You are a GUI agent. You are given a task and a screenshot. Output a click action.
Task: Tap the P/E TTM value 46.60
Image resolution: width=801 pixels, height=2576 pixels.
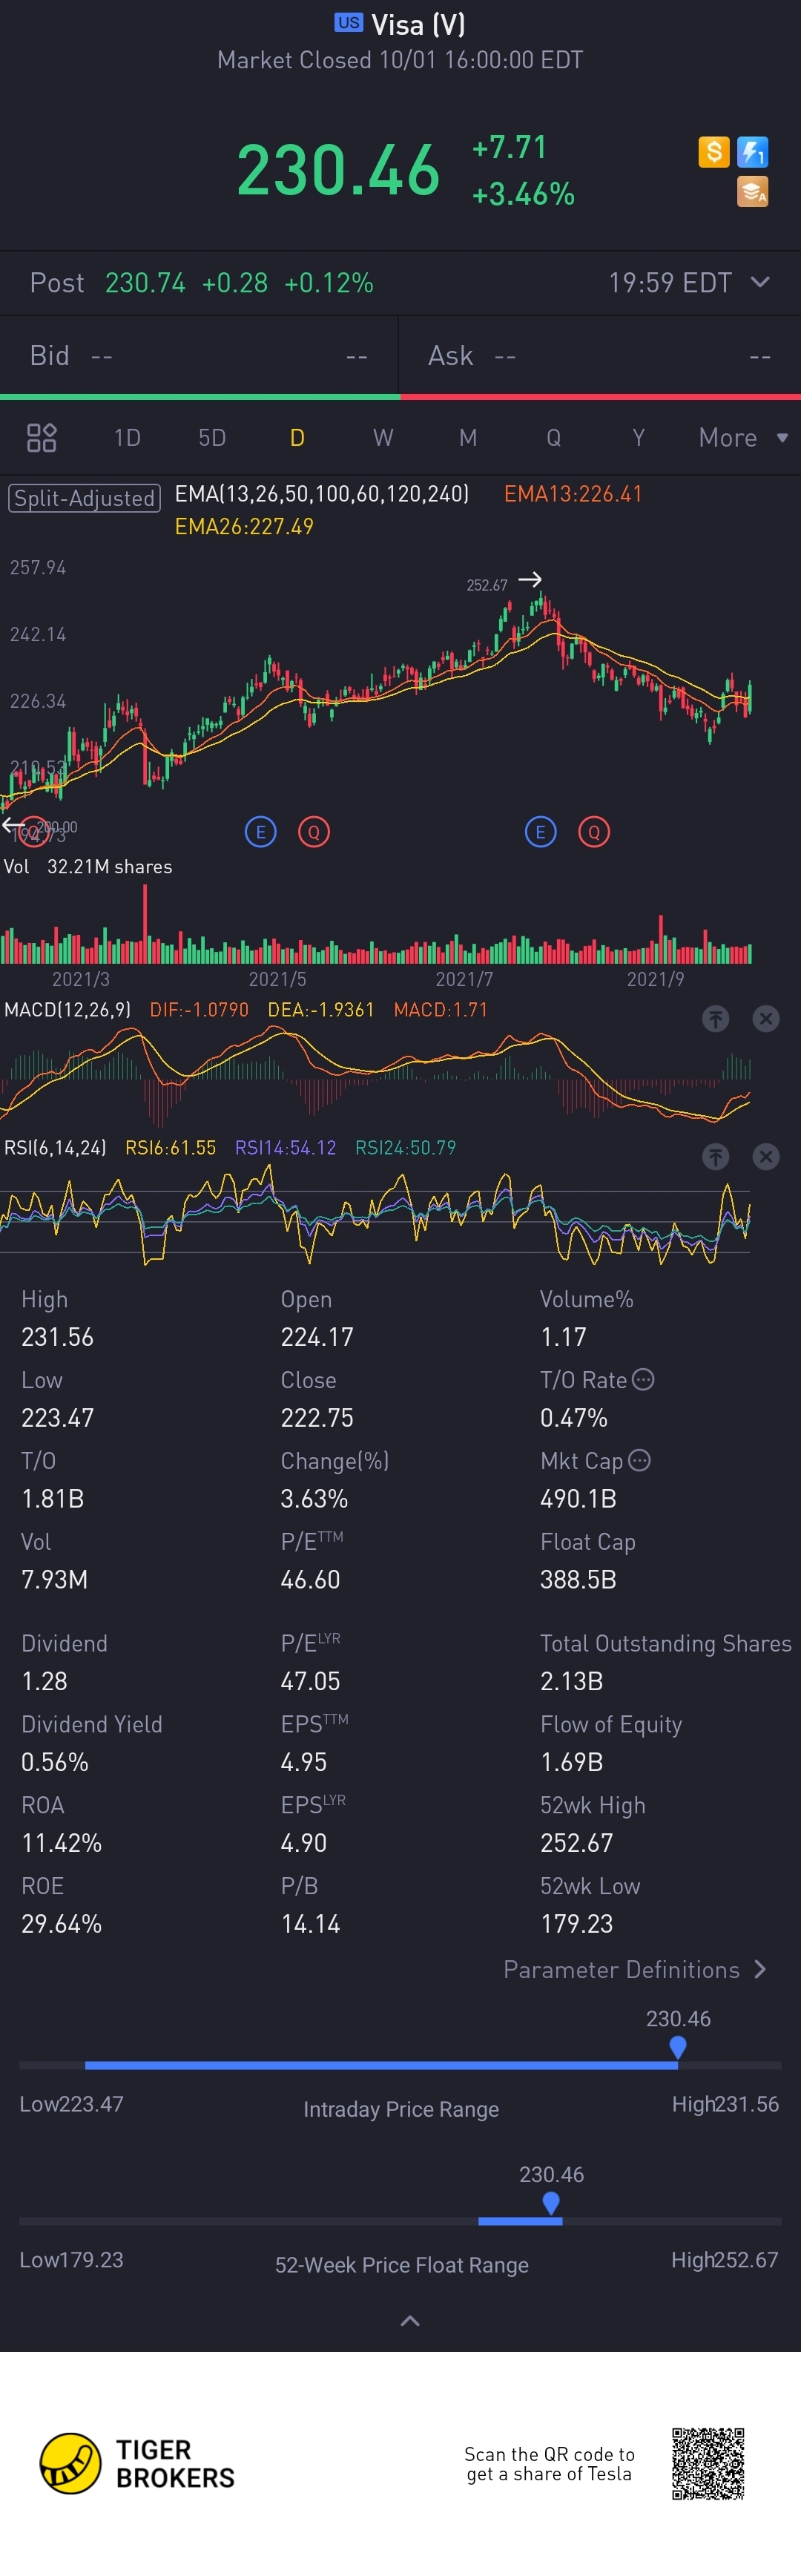coord(310,1579)
